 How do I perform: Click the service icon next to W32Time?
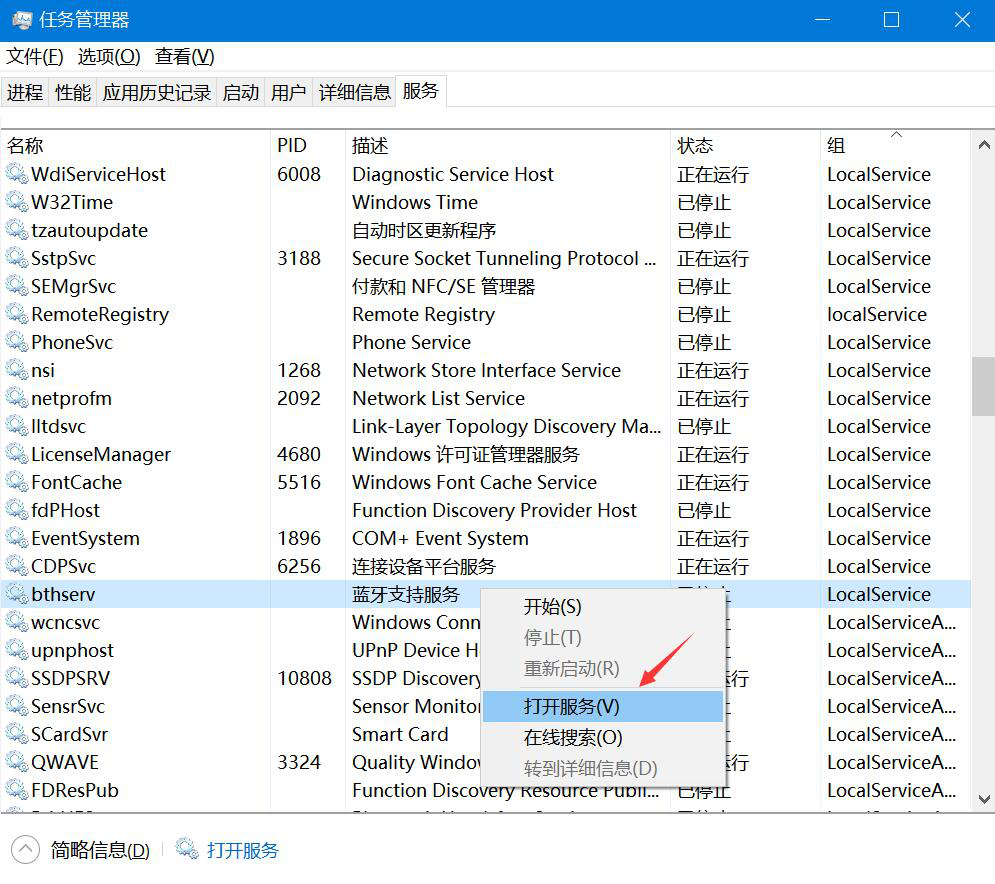click(x=17, y=202)
